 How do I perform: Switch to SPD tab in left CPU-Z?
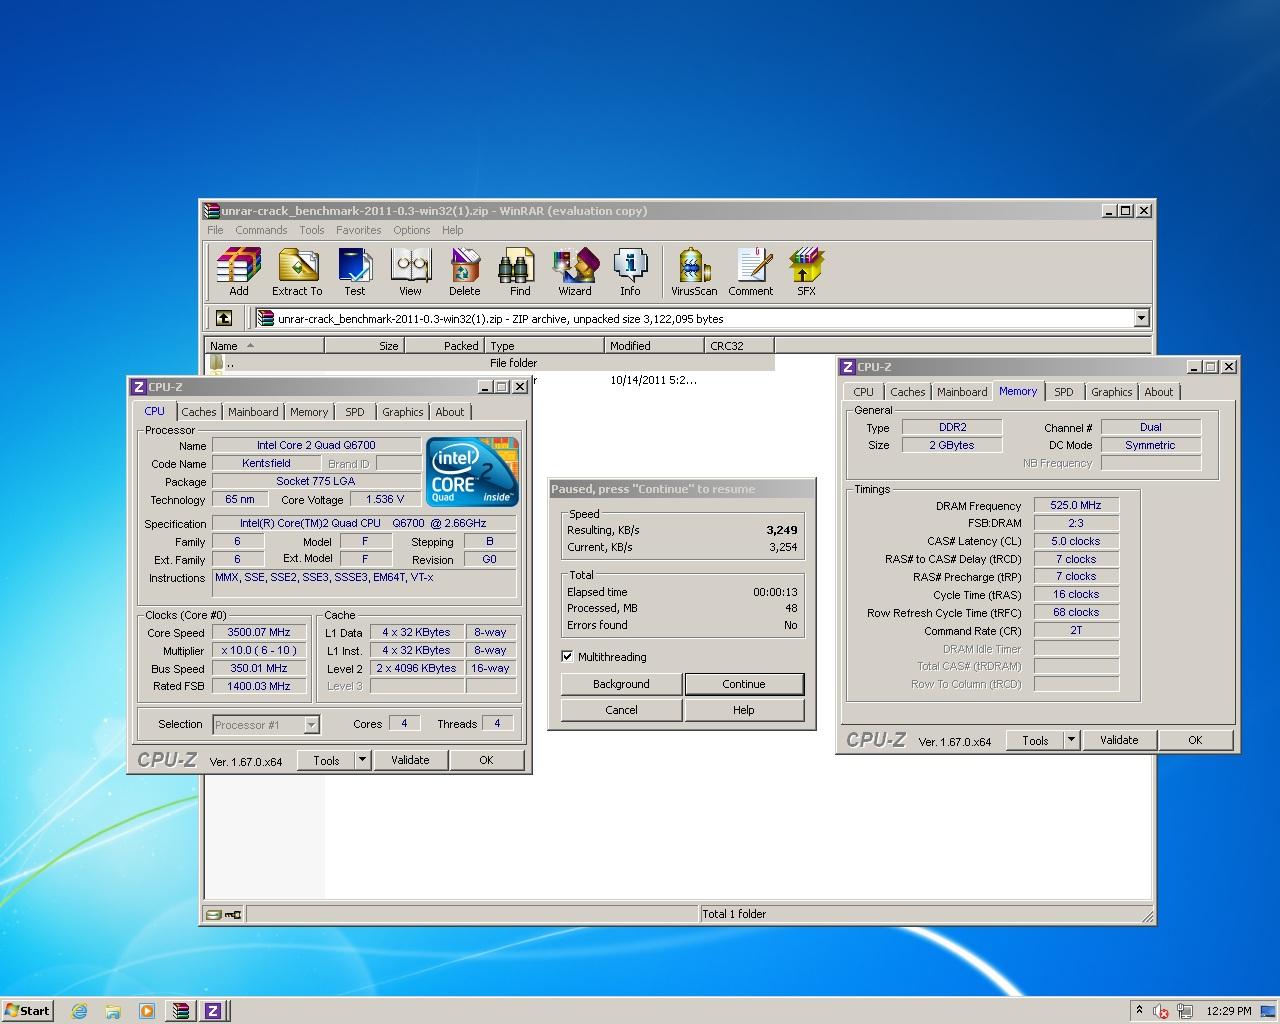tap(355, 412)
